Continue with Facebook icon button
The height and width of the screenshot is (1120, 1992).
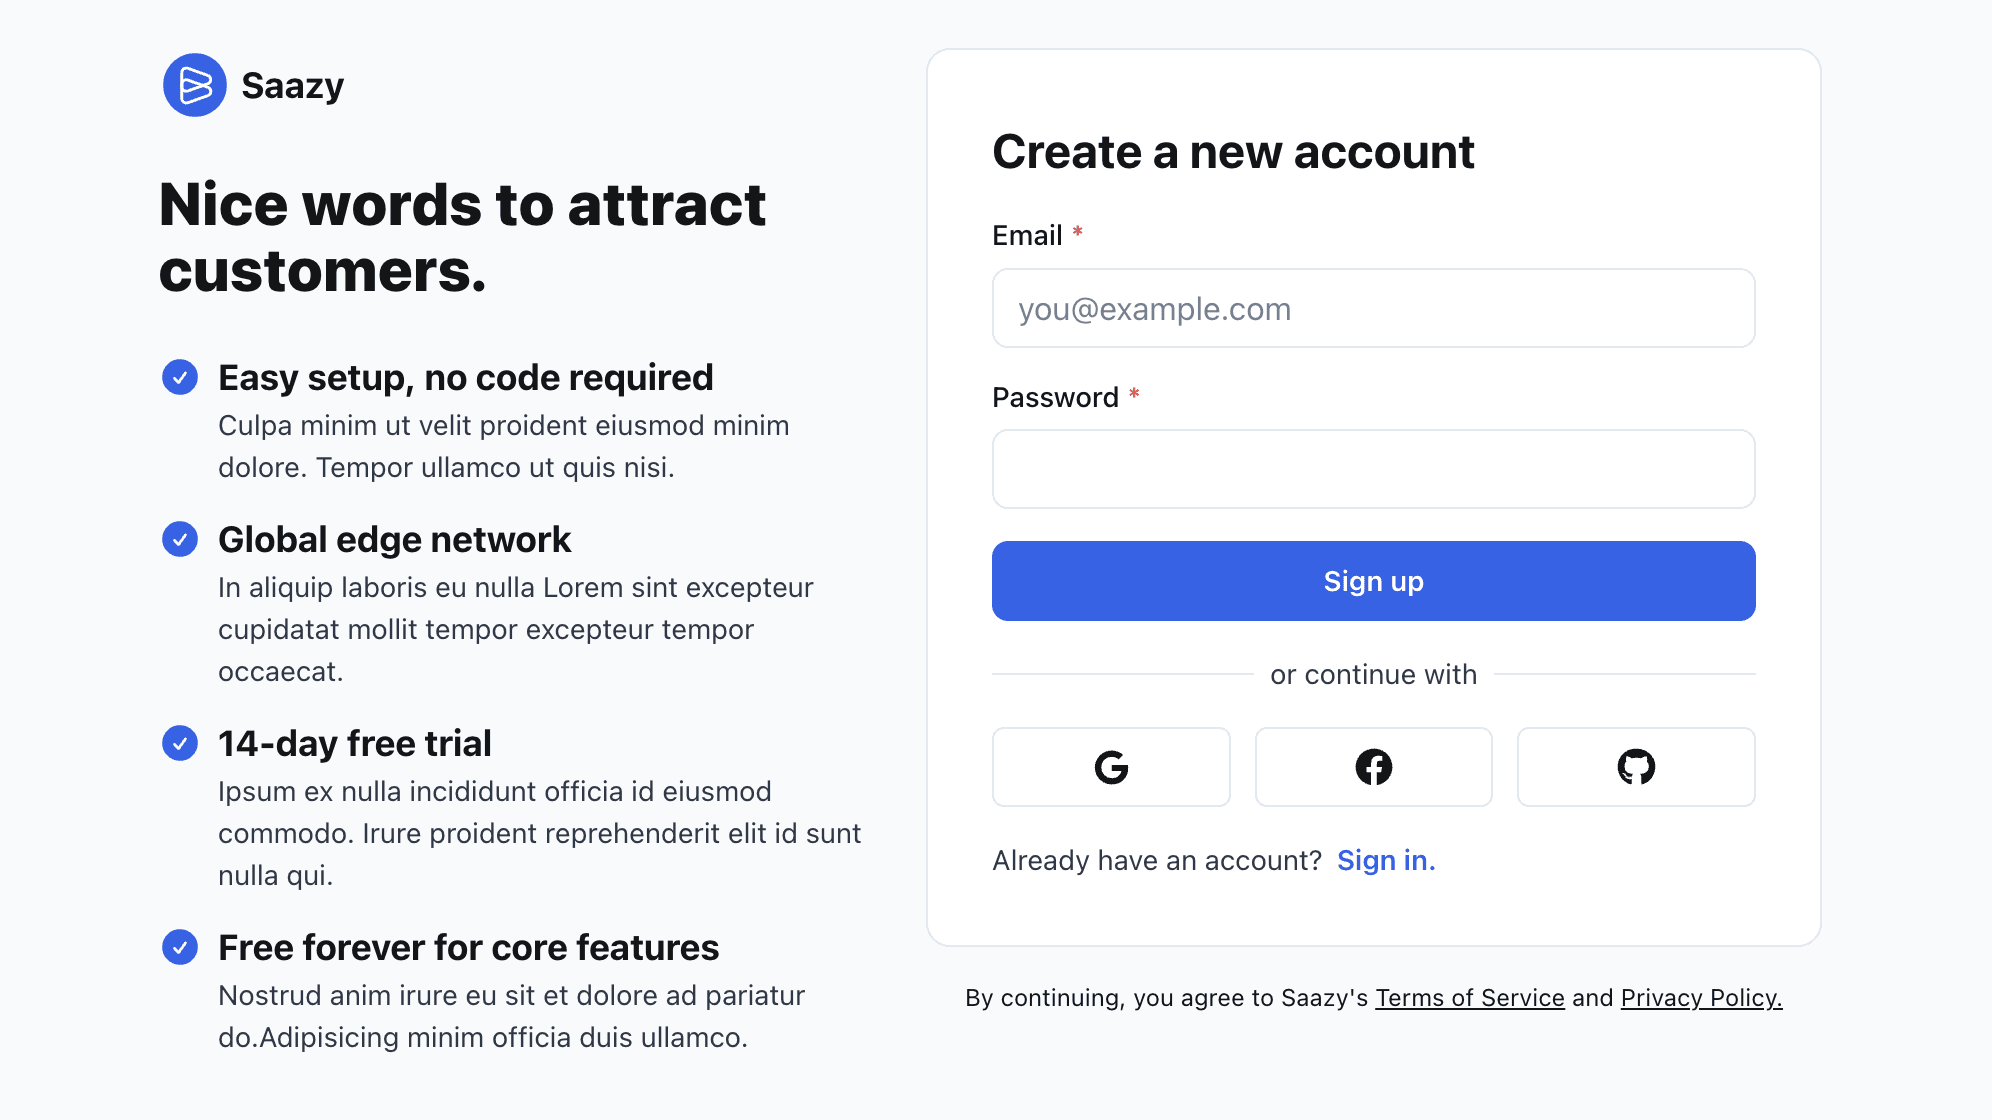[x=1374, y=767]
